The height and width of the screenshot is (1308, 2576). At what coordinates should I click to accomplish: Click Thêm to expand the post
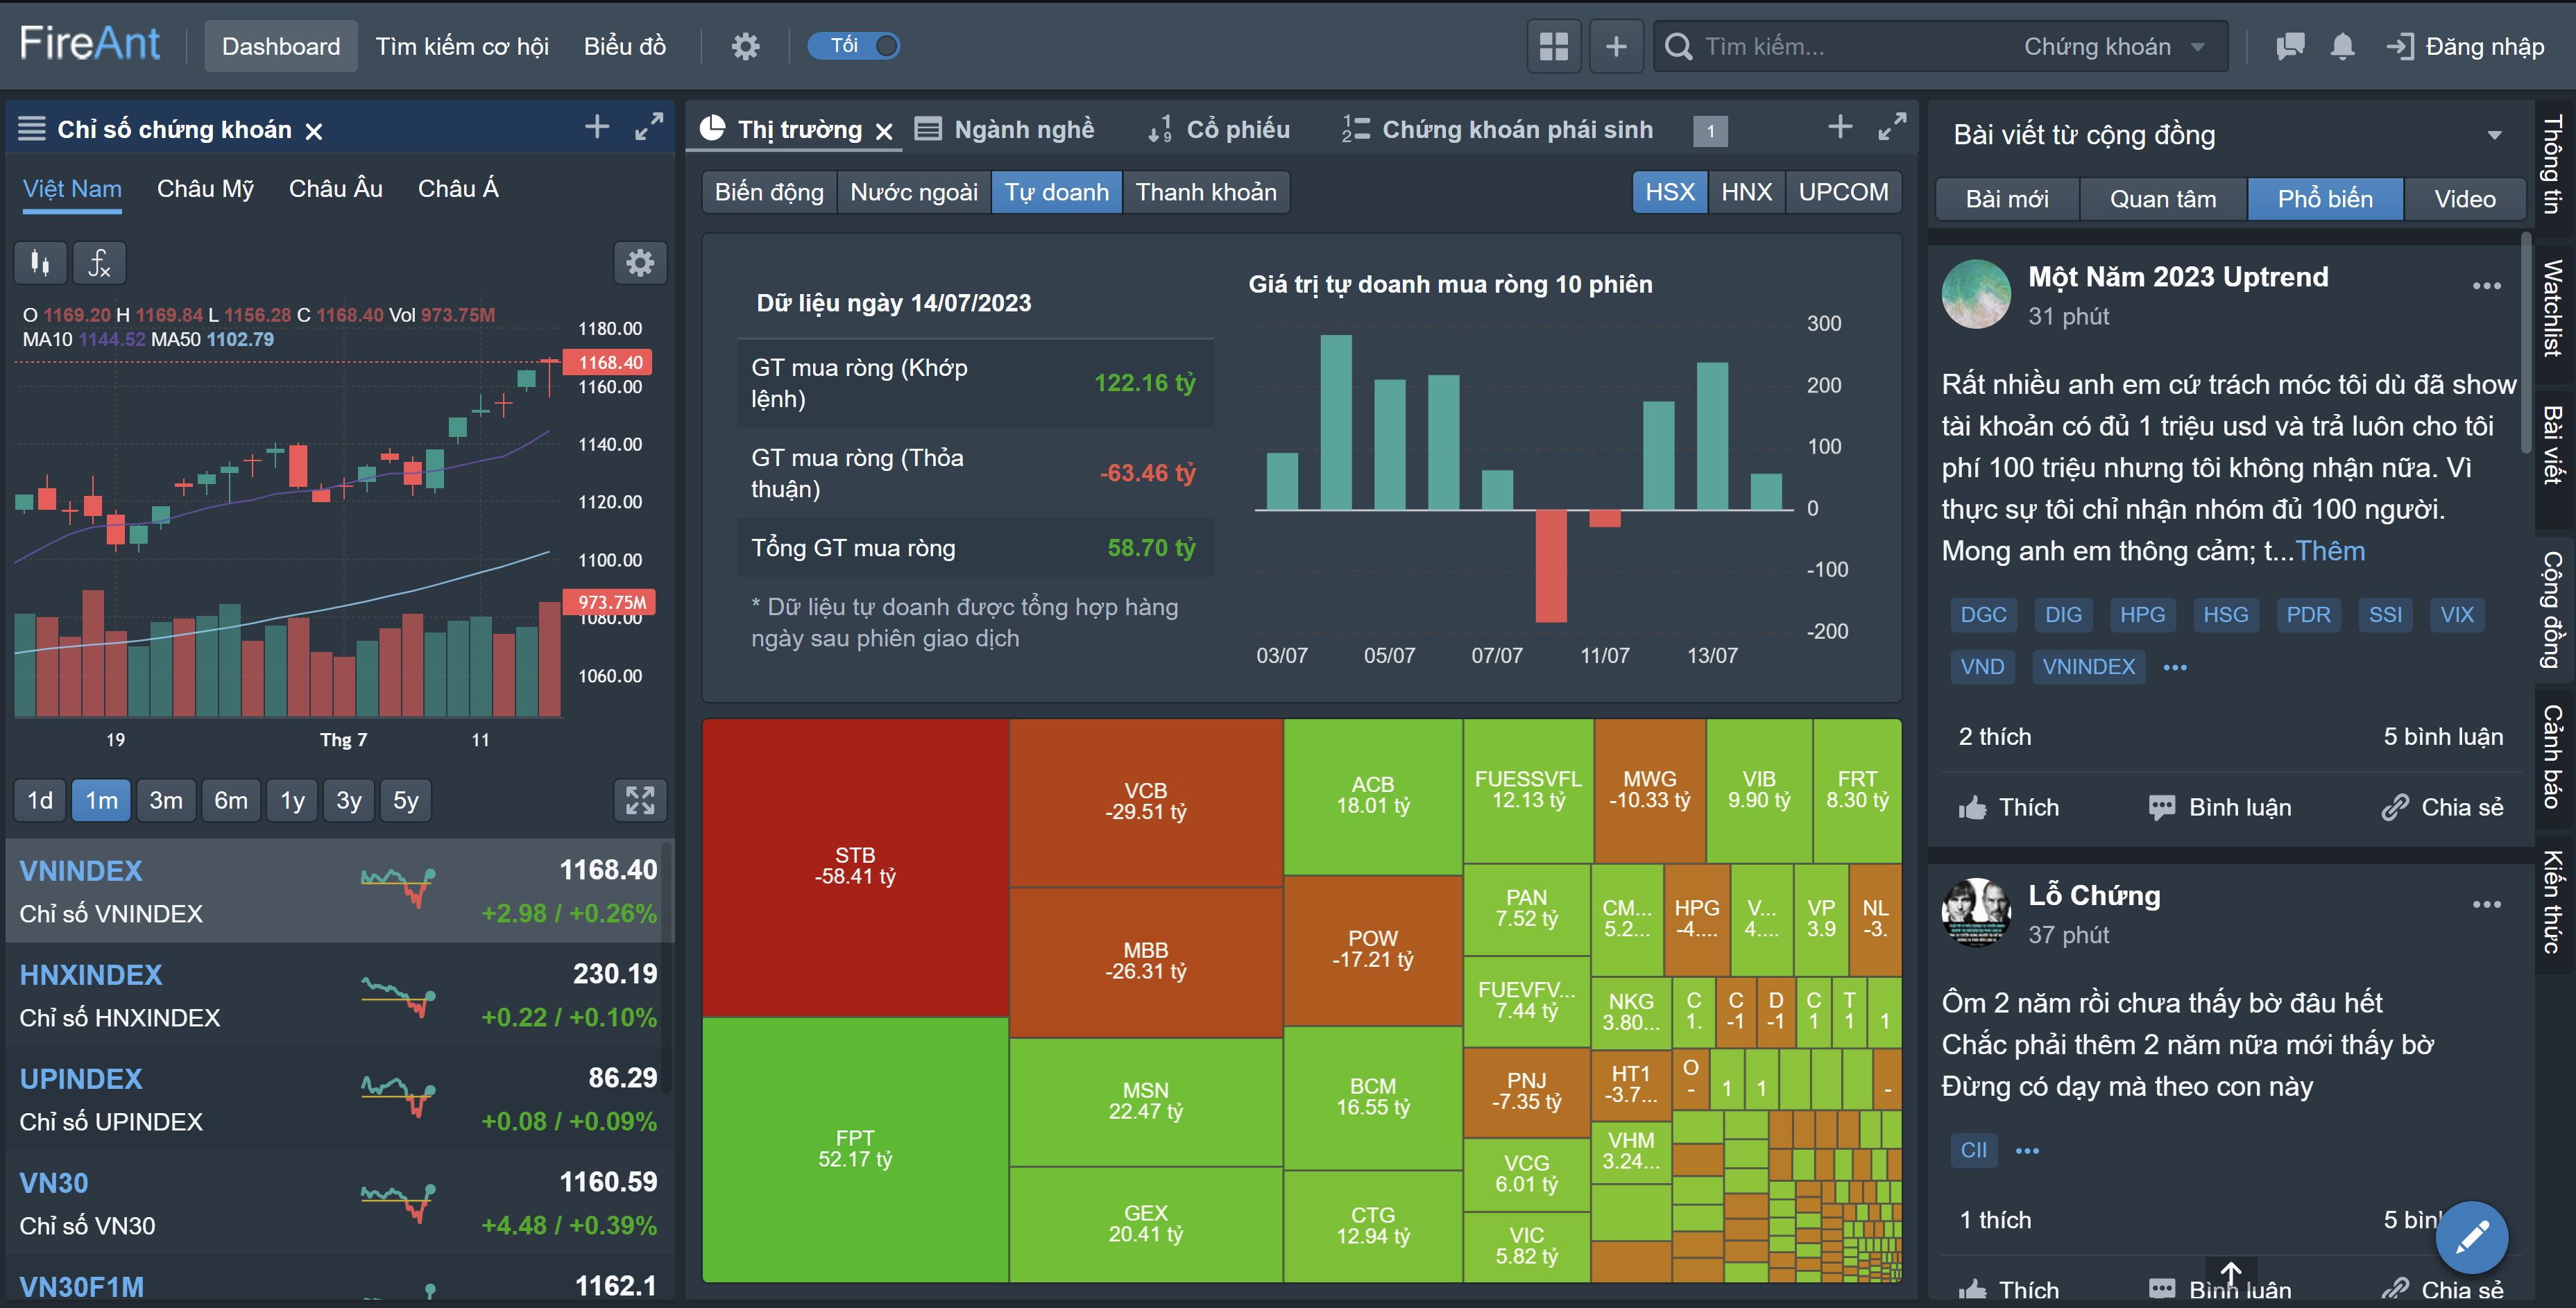(2330, 551)
